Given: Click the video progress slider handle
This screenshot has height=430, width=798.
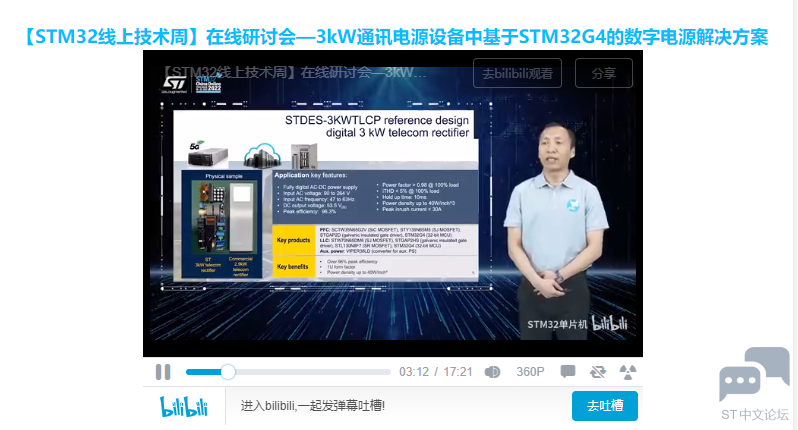Looking at the screenshot, I should click(x=228, y=372).
